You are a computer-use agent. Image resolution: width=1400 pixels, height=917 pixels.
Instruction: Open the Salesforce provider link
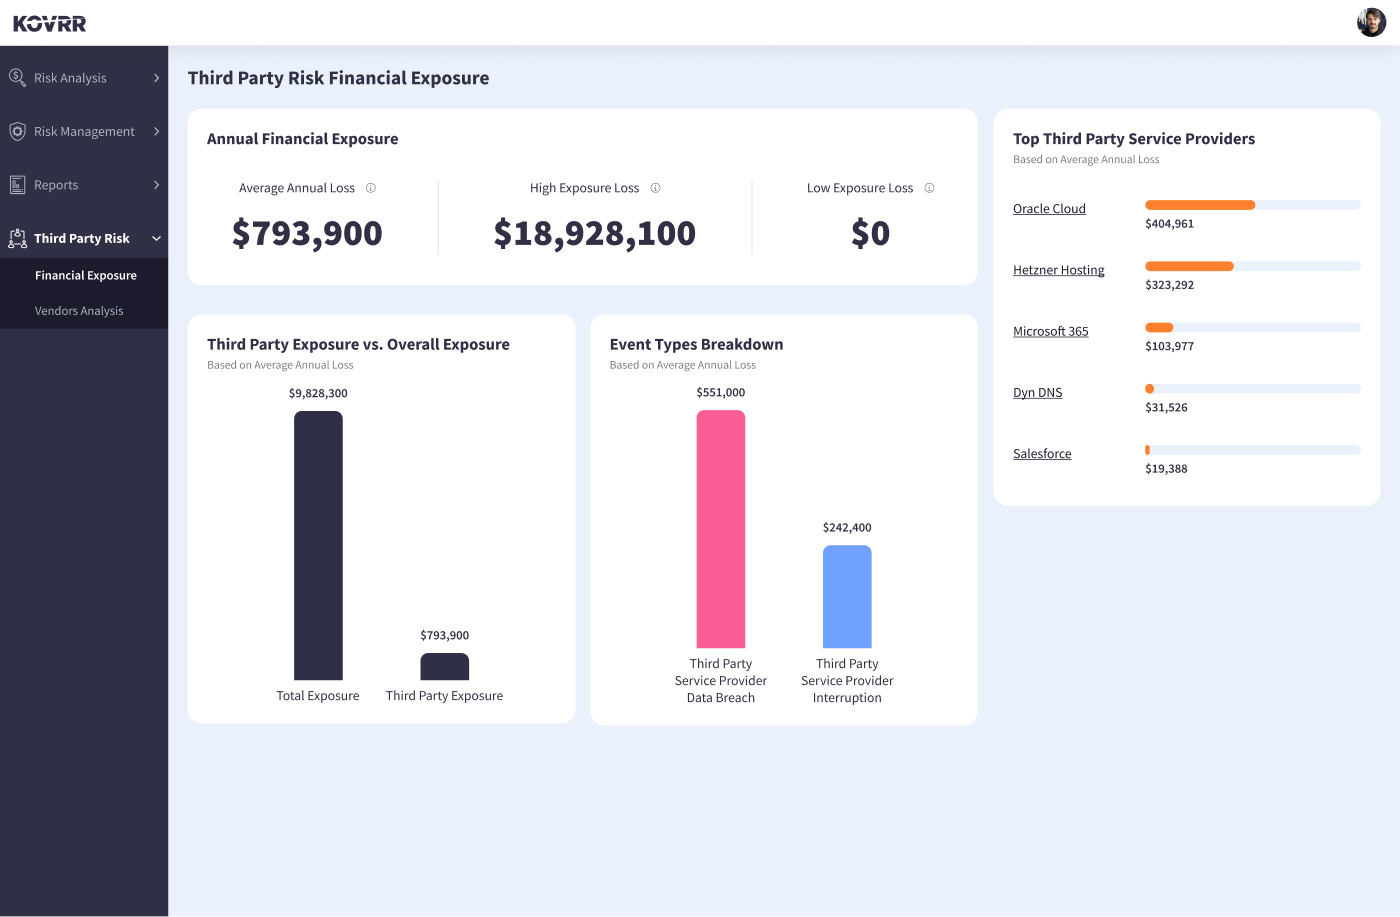click(x=1042, y=453)
